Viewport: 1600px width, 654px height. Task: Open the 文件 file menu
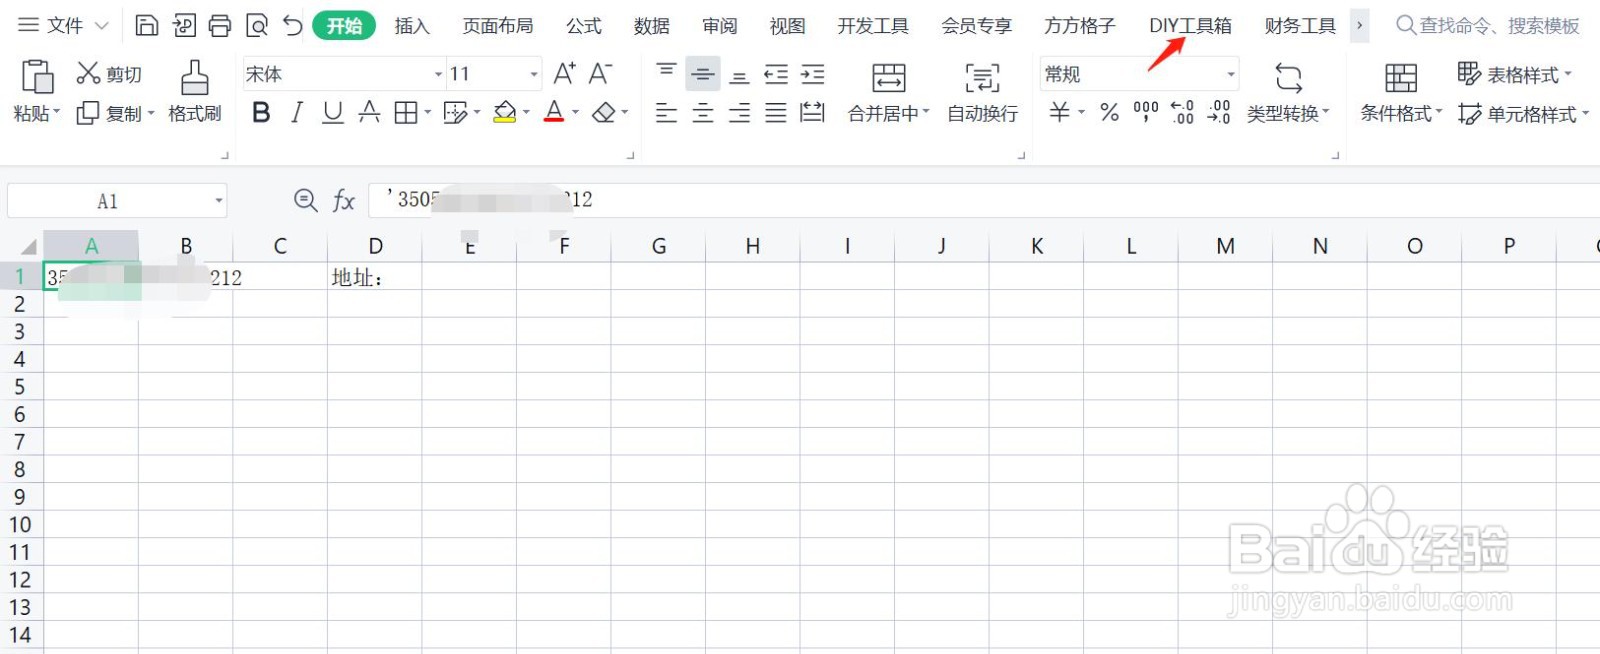click(63, 25)
